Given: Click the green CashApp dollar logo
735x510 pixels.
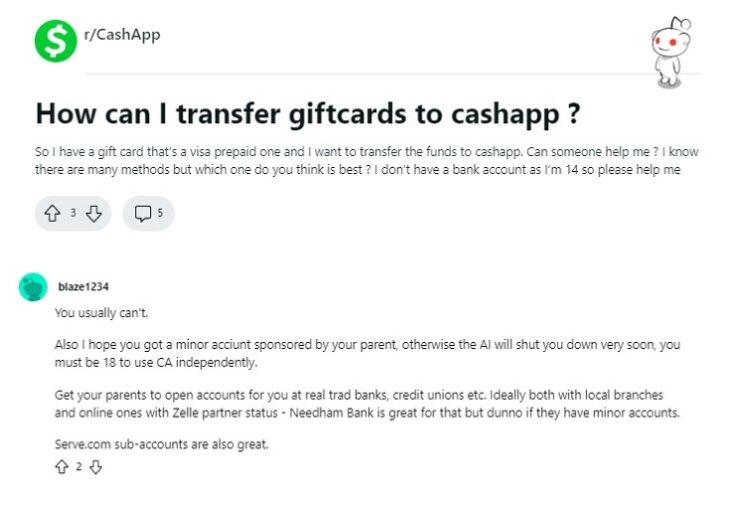Looking at the screenshot, I should coord(55,41).
